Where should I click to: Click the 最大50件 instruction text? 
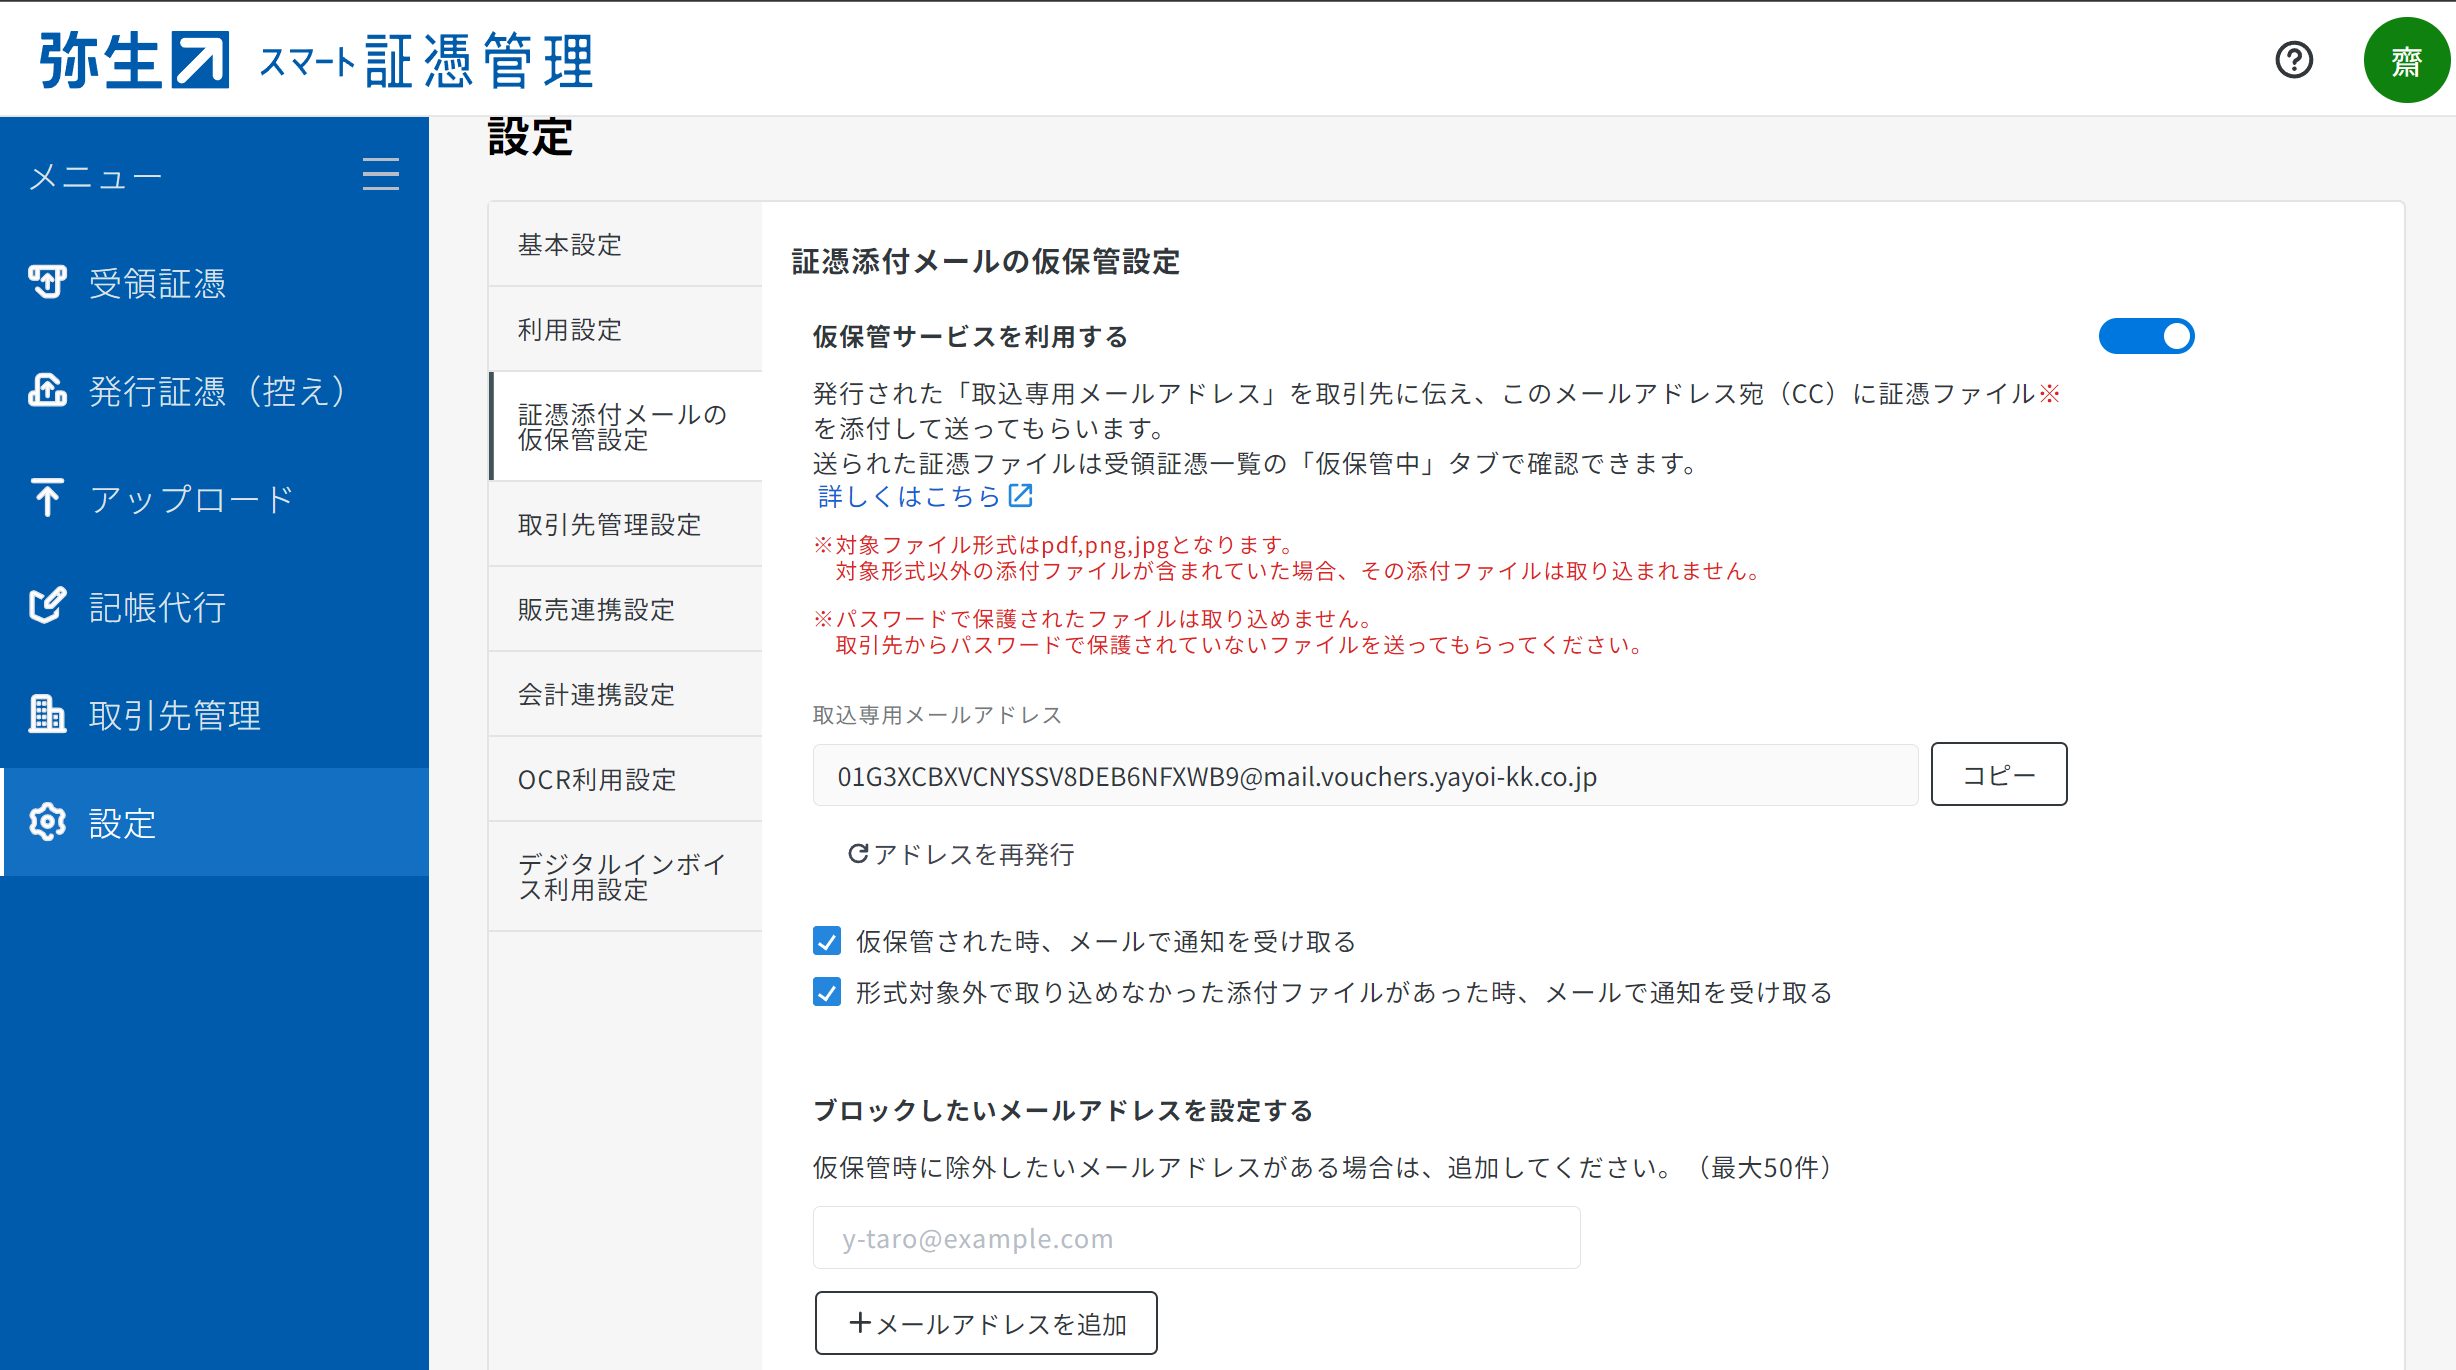click(x=1322, y=1167)
